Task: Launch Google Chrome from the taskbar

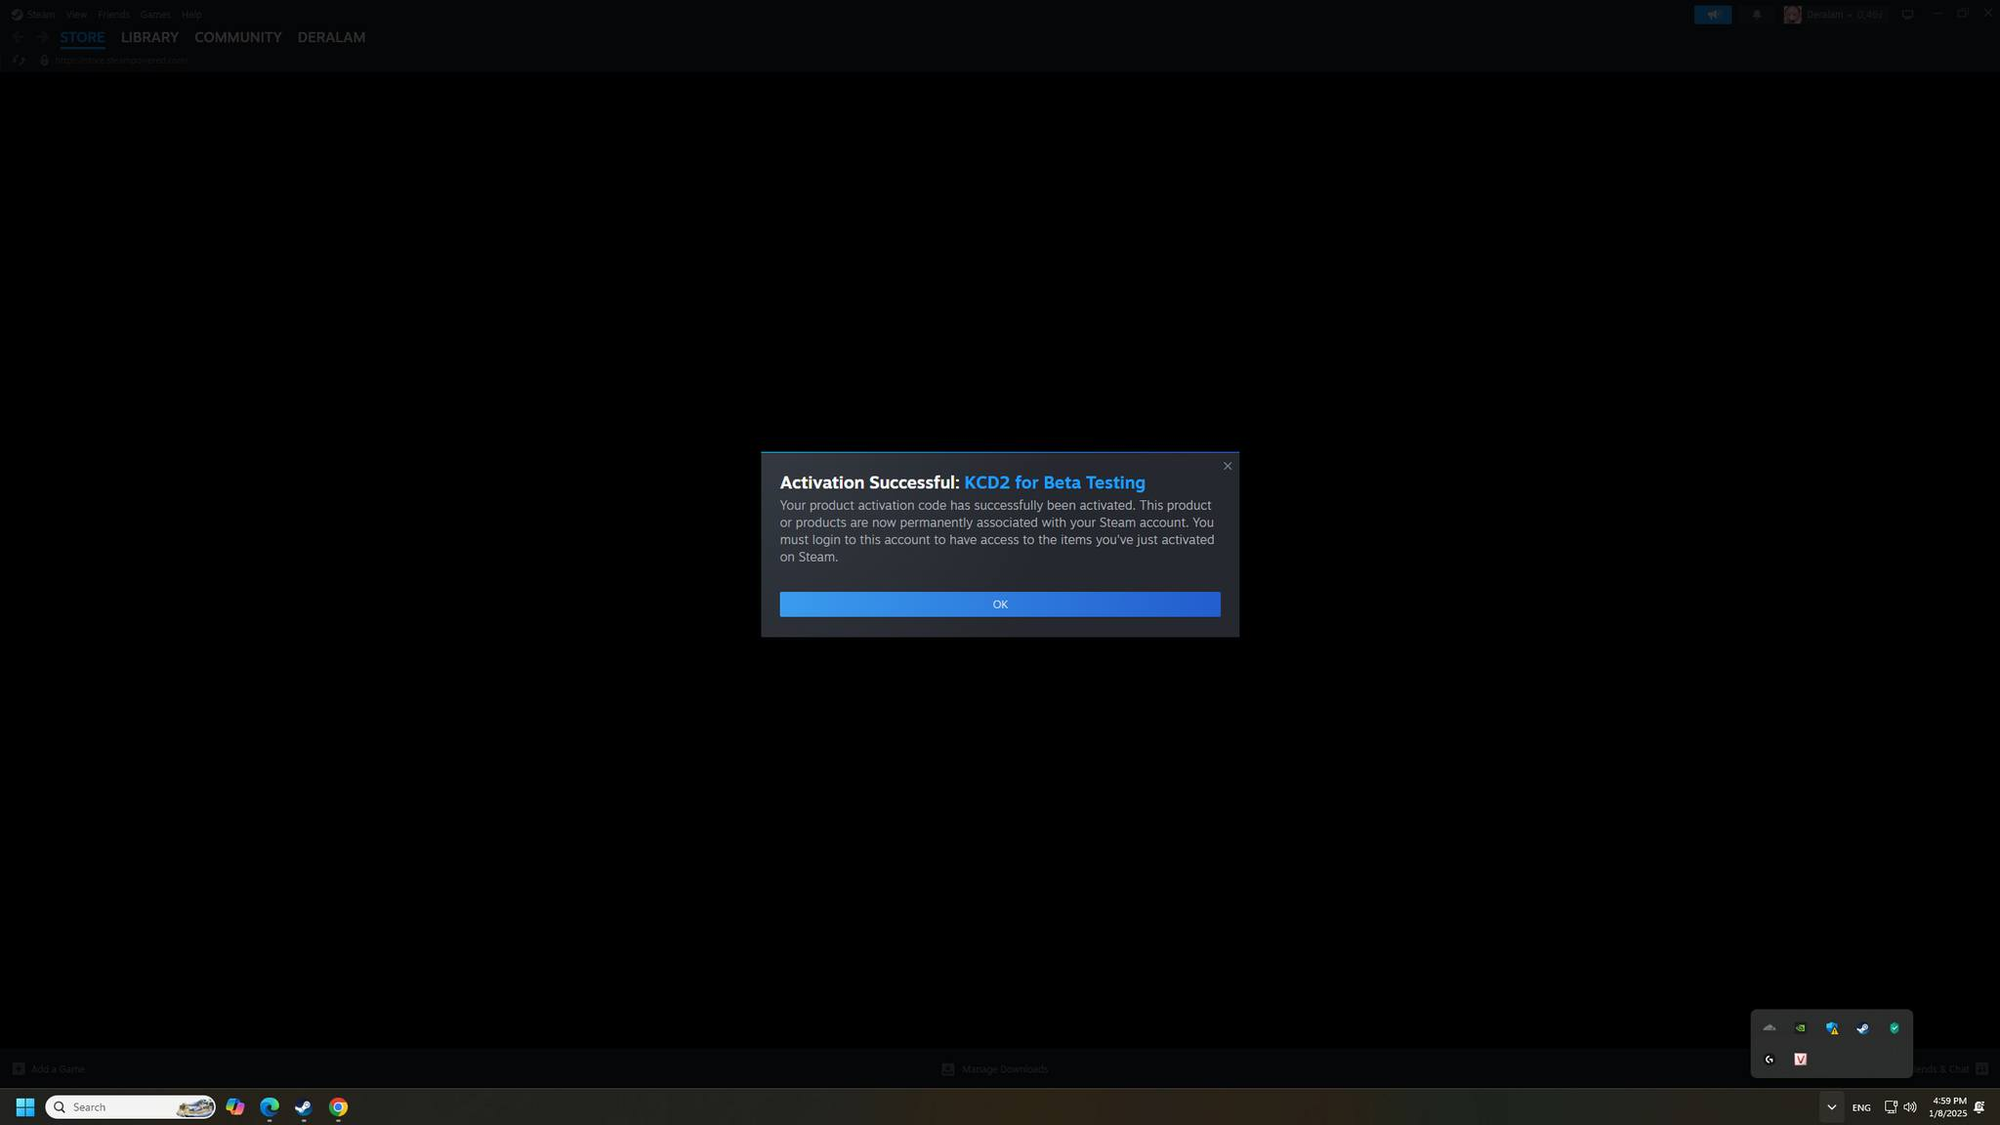Action: tap(338, 1107)
